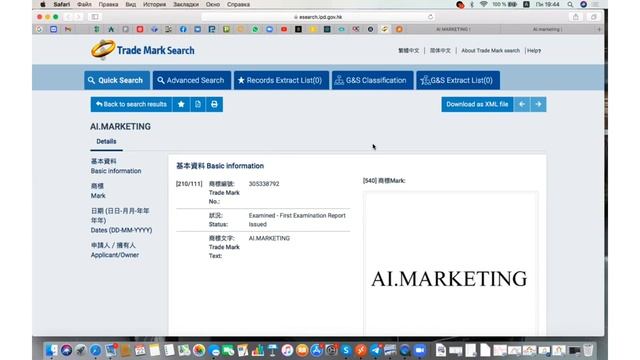Open Facebook bookmark in favorites bar

[x=183, y=29]
